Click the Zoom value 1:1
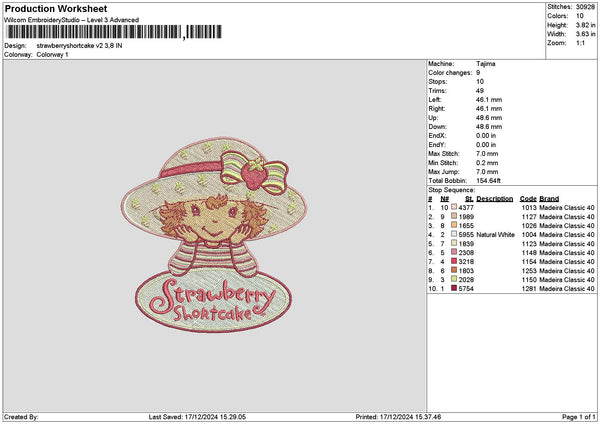This screenshot has width=600, height=424. point(580,43)
